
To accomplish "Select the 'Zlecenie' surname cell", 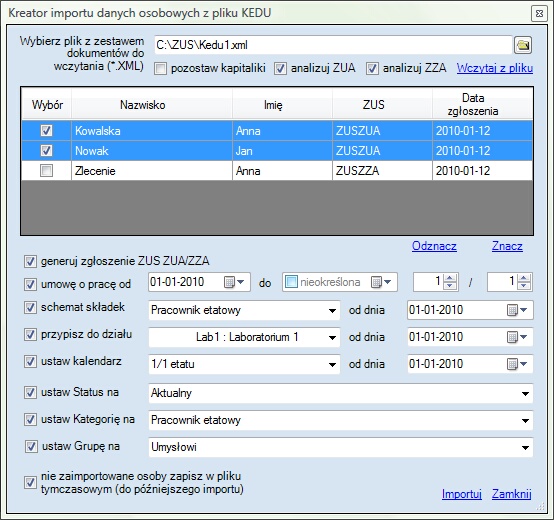I will click(152, 171).
